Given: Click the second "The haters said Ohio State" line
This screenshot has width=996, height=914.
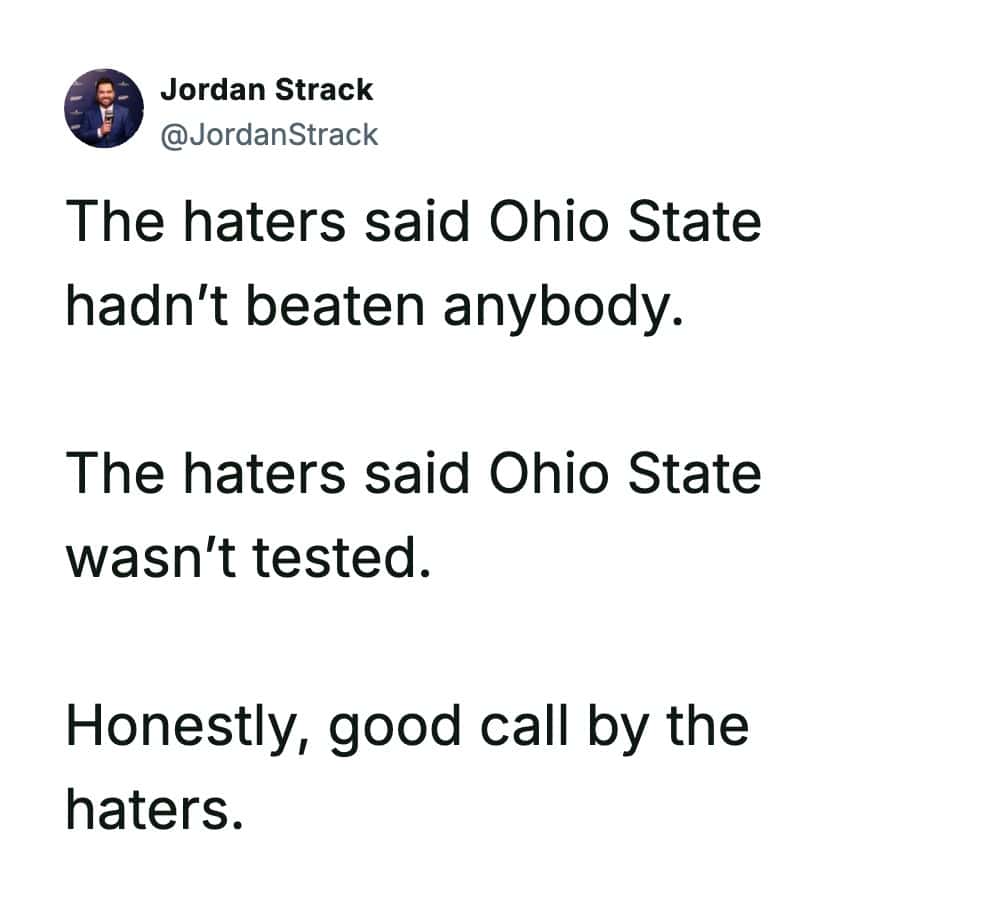Looking at the screenshot, I should (x=413, y=474).
